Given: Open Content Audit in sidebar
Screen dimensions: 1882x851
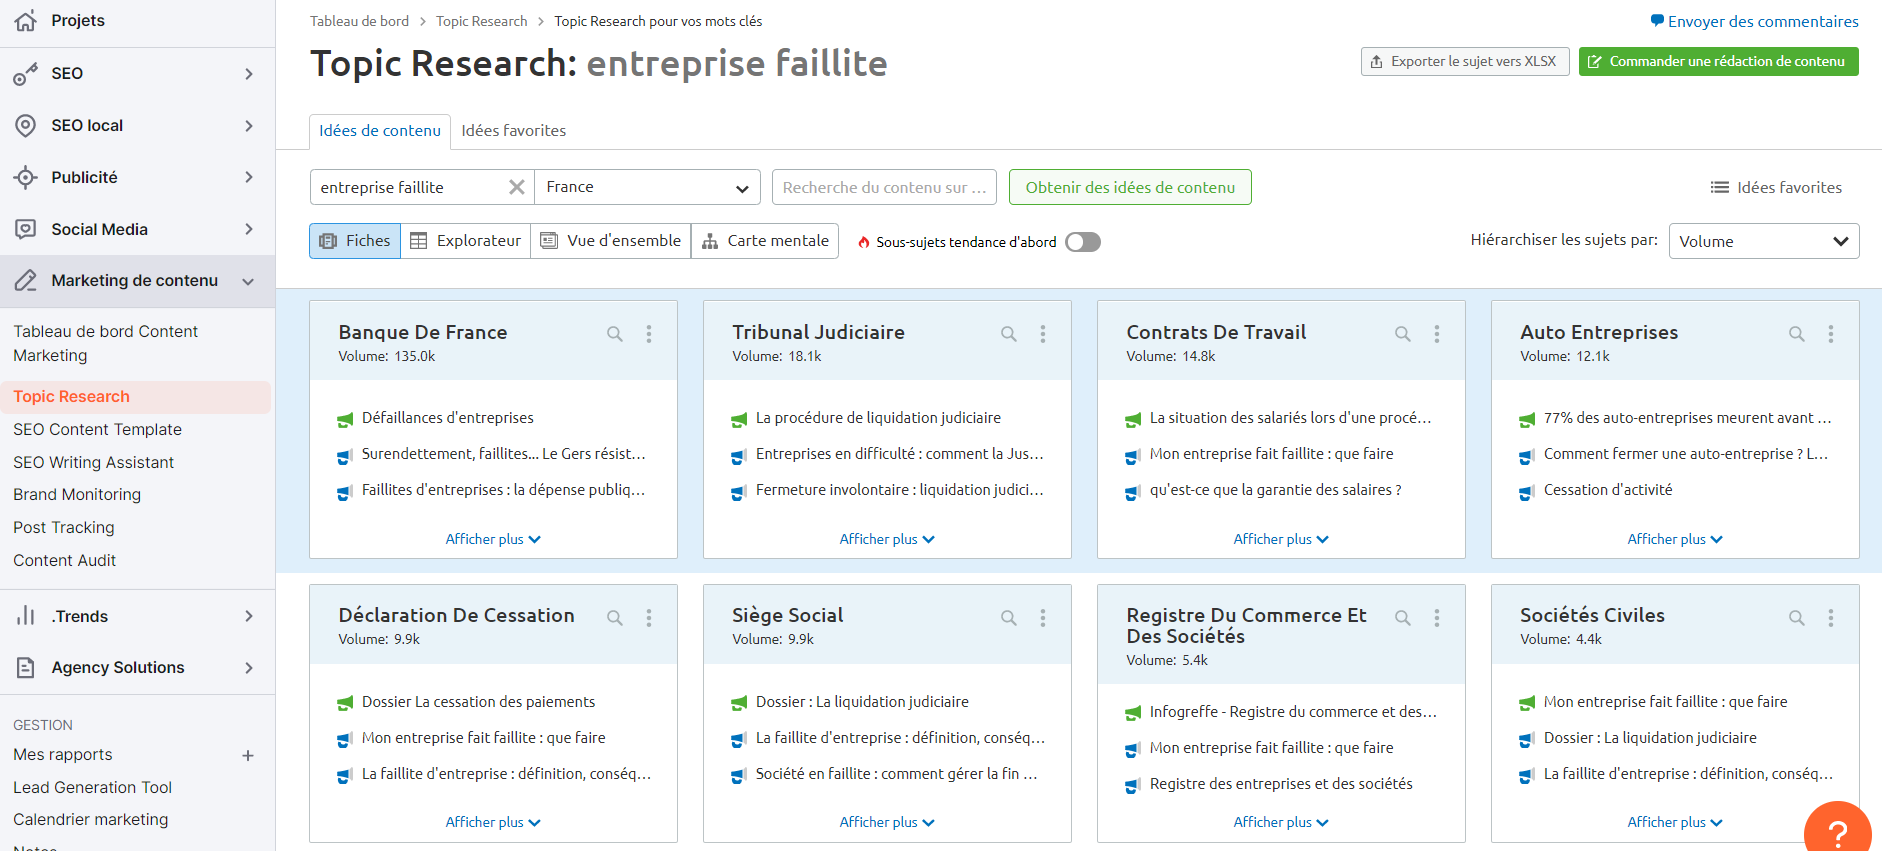Looking at the screenshot, I should point(65,561).
